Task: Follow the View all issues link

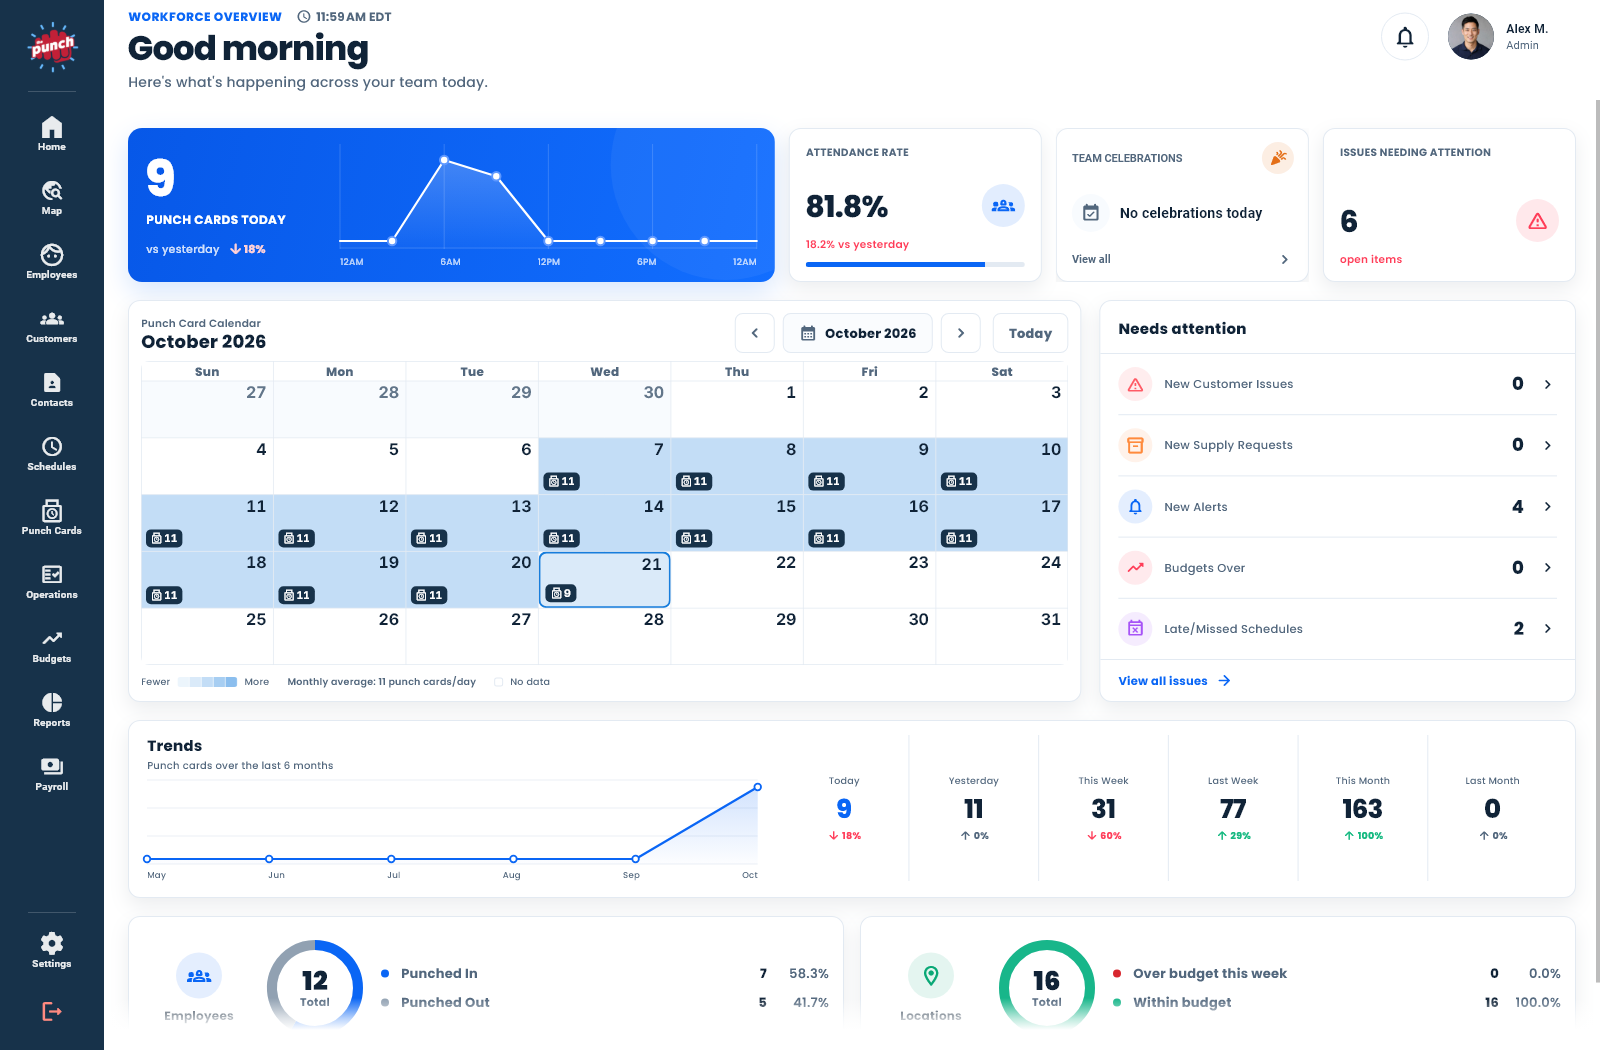Action: tap(1174, 681)
